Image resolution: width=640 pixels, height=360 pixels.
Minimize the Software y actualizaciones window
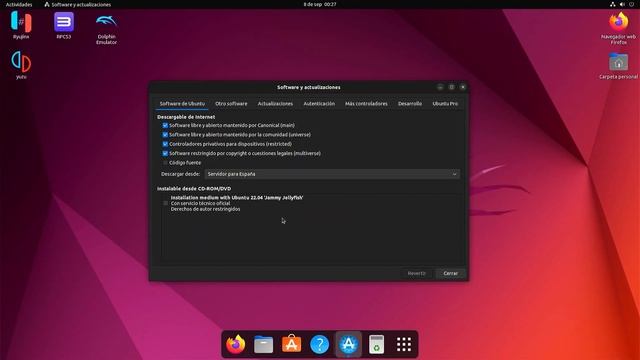pyautogui.click(x=440, y=87)
